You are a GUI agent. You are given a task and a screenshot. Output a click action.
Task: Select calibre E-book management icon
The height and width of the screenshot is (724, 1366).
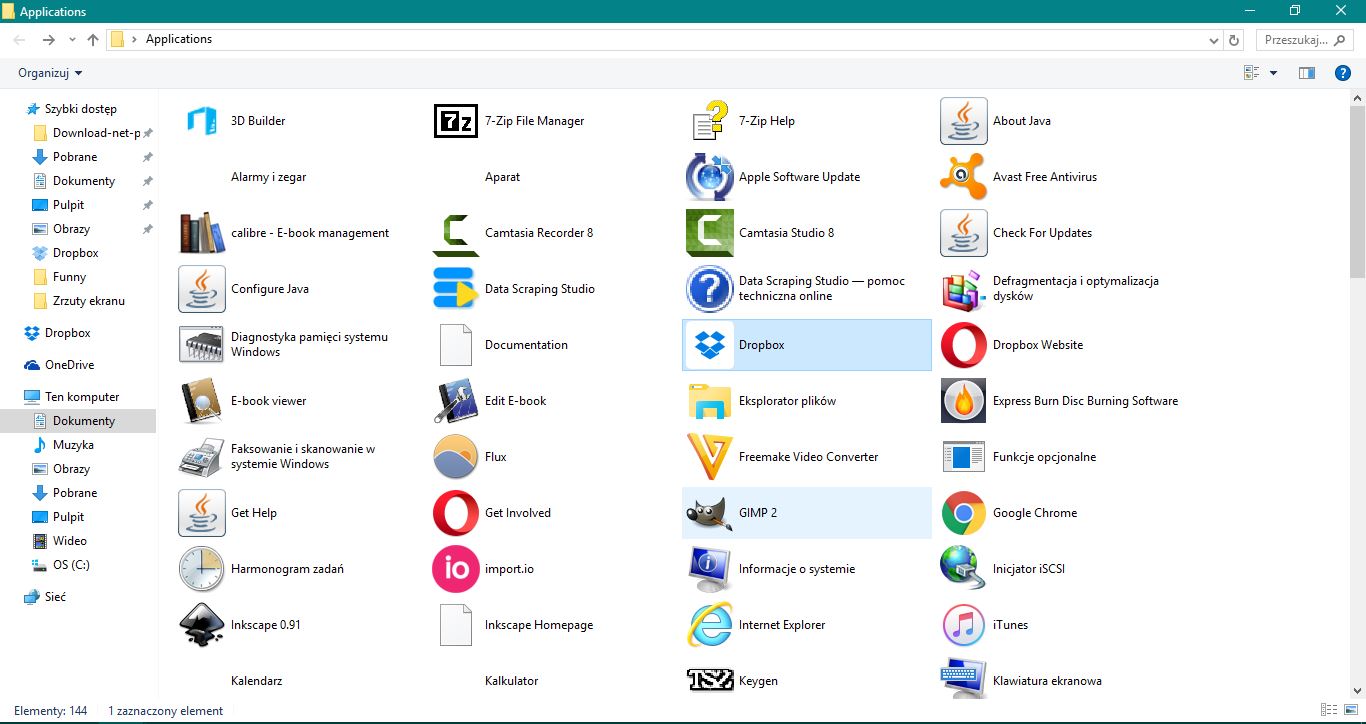202,233
